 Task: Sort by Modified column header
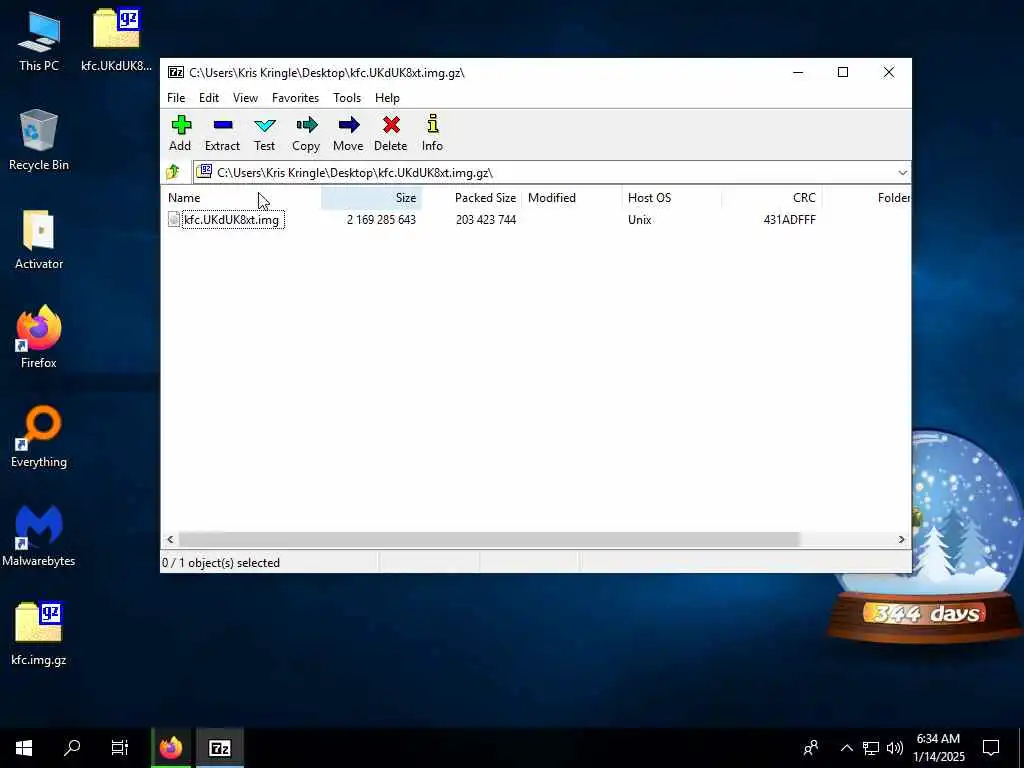(x=571, y=198)
